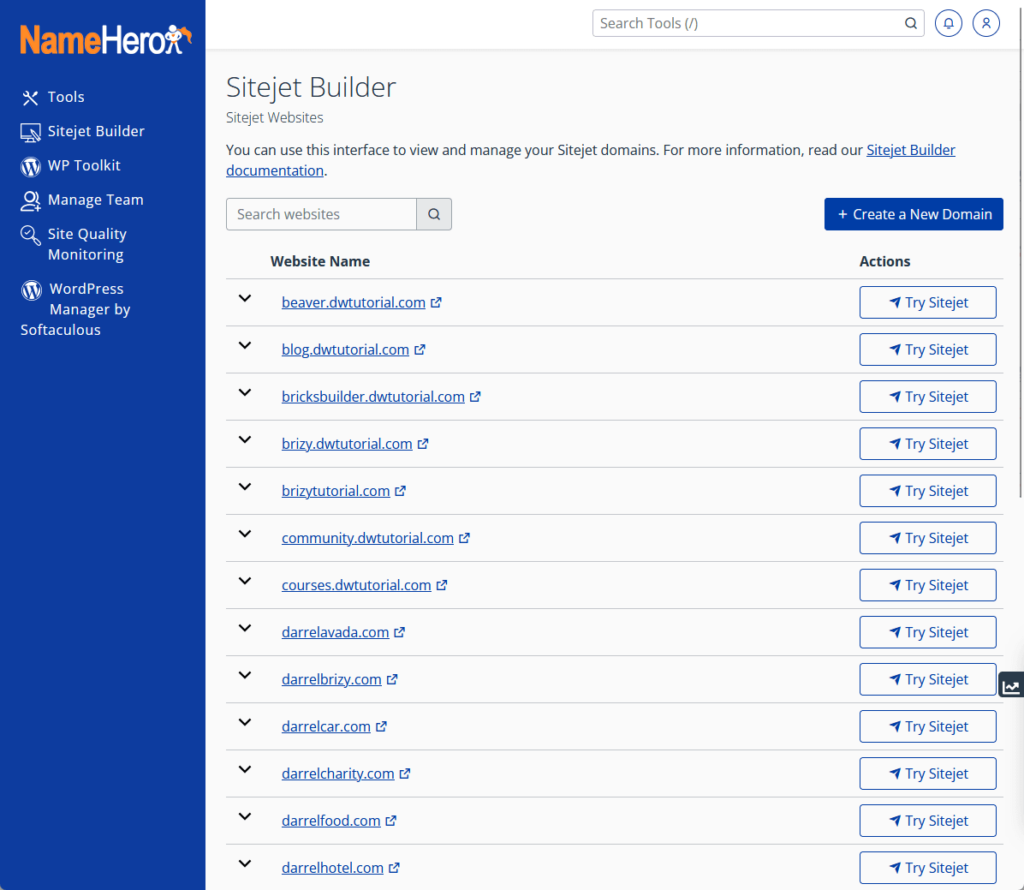Expand the darrelbrizy.com row chevron
Screen dimensions: 1024x890
[x=245, y=675]
